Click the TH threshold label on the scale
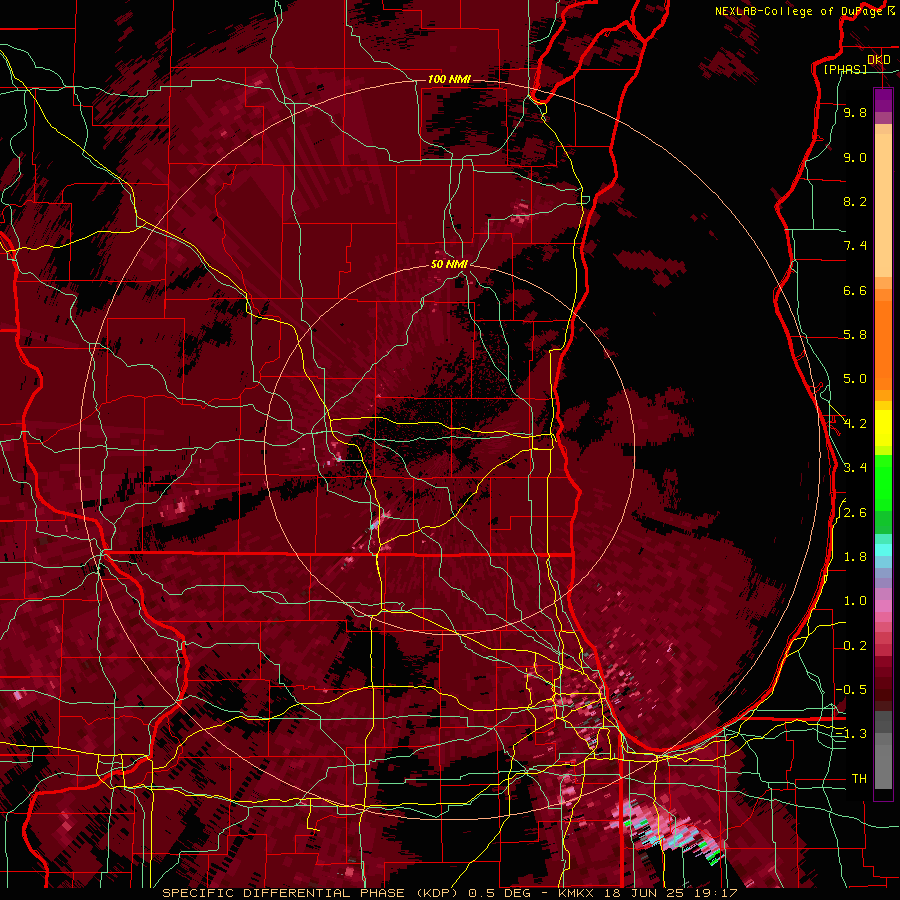The width and height of the screenshot is (900, 900). coord(859,779)
